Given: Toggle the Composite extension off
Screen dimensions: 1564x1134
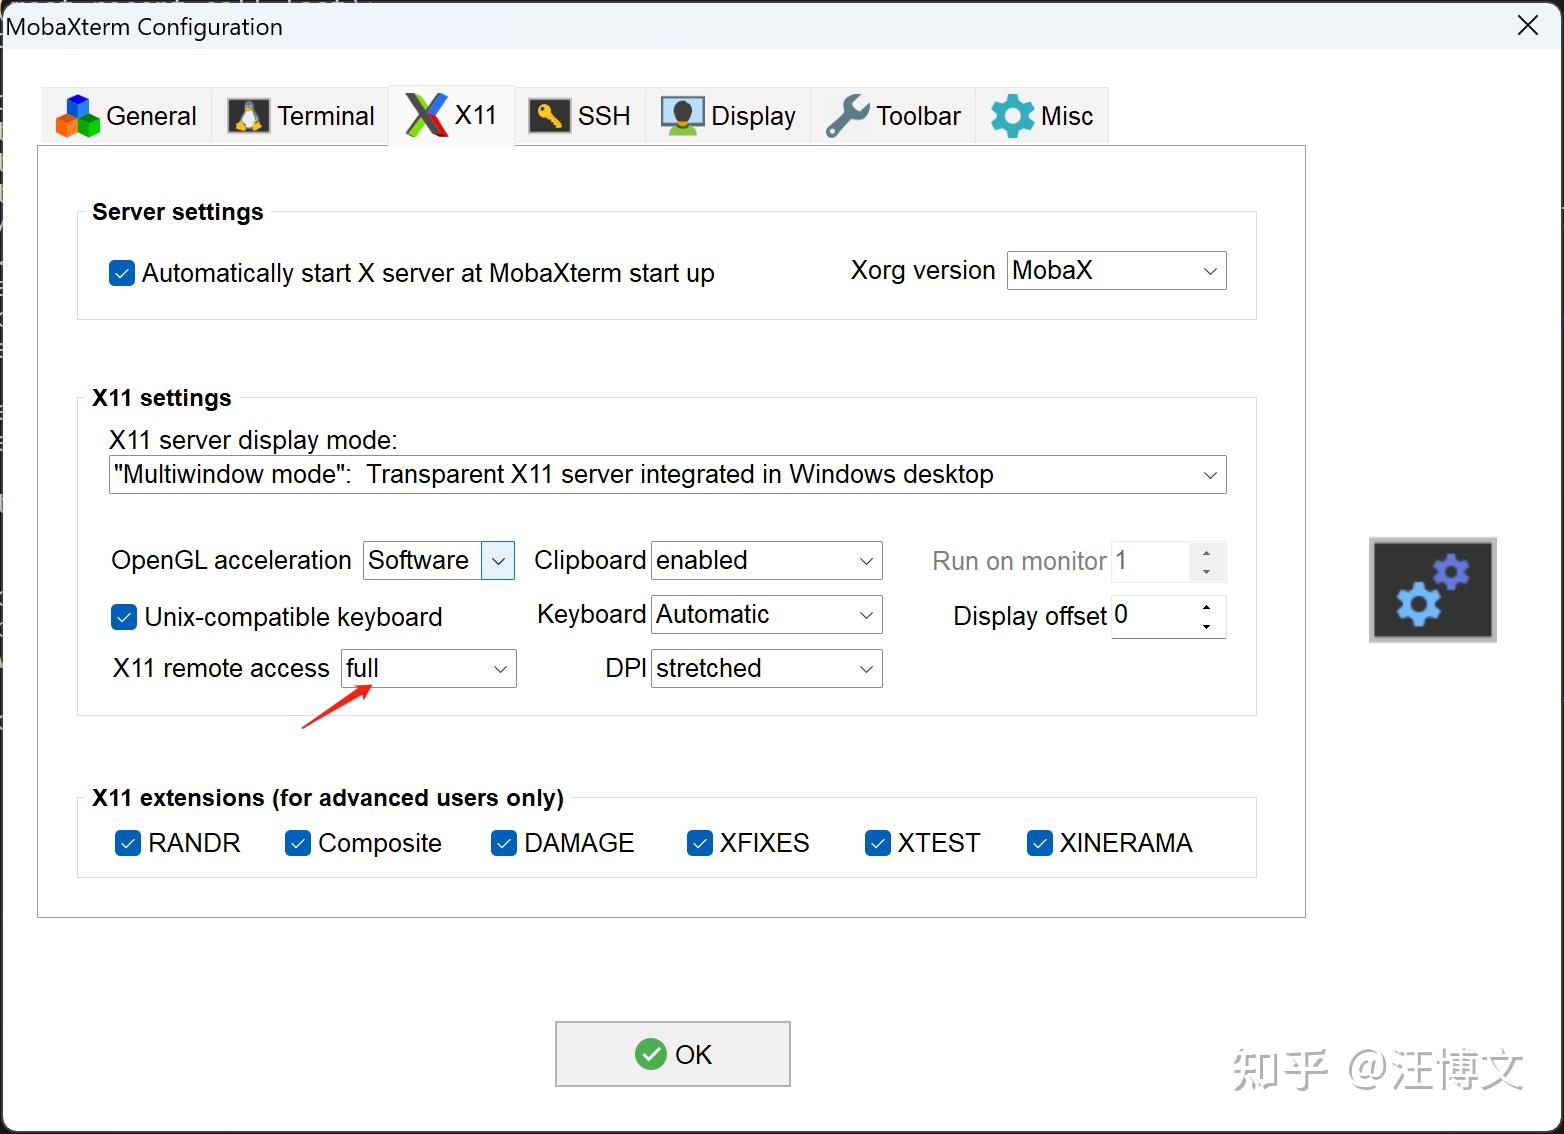Looking at the screenshot, I should coord(297,843).
